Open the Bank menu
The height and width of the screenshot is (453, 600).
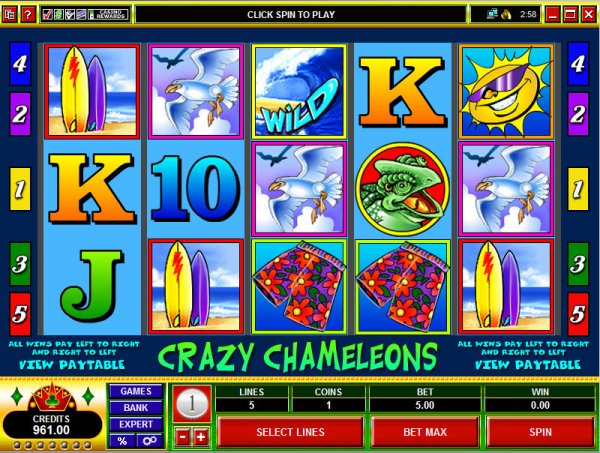click(x=136, y=407)
